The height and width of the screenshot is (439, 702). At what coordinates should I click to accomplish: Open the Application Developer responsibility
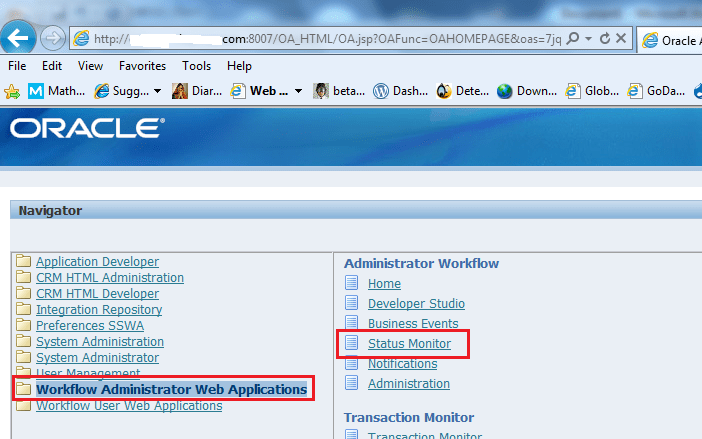coord(97,261)
